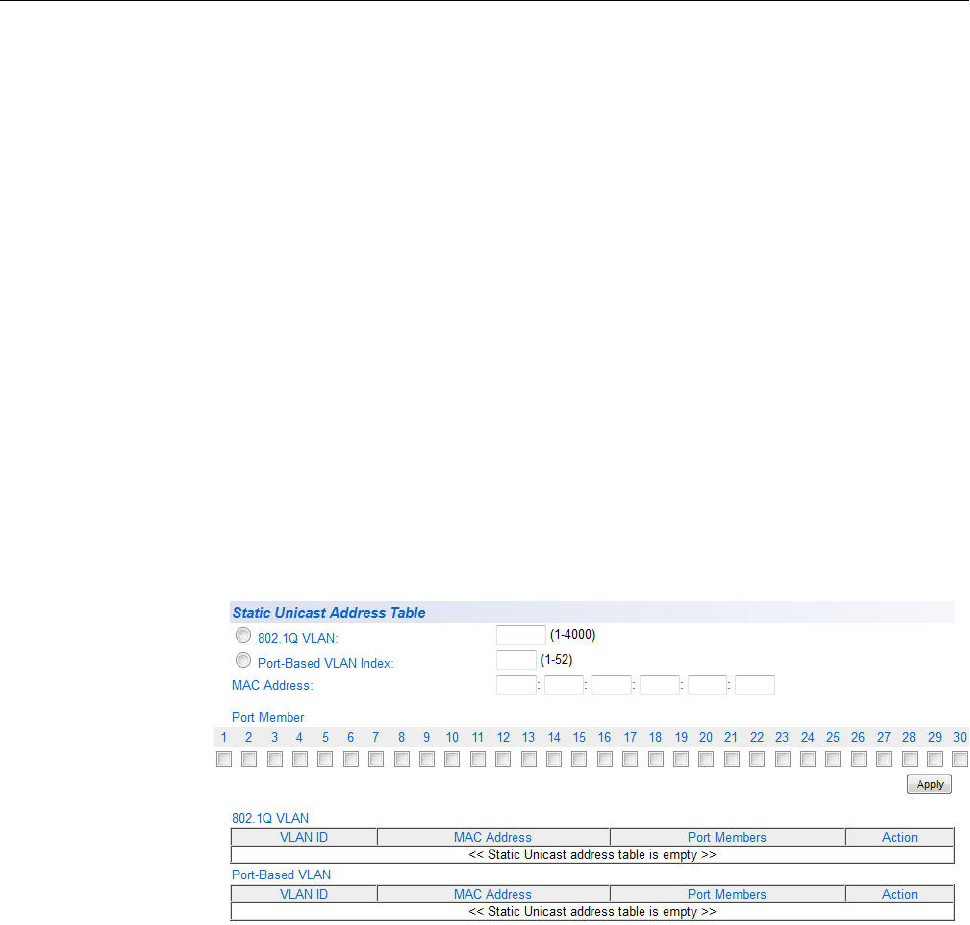
Task: Check port member 23 checkbox
Action: pyautogui.click(x=783, y=759)
